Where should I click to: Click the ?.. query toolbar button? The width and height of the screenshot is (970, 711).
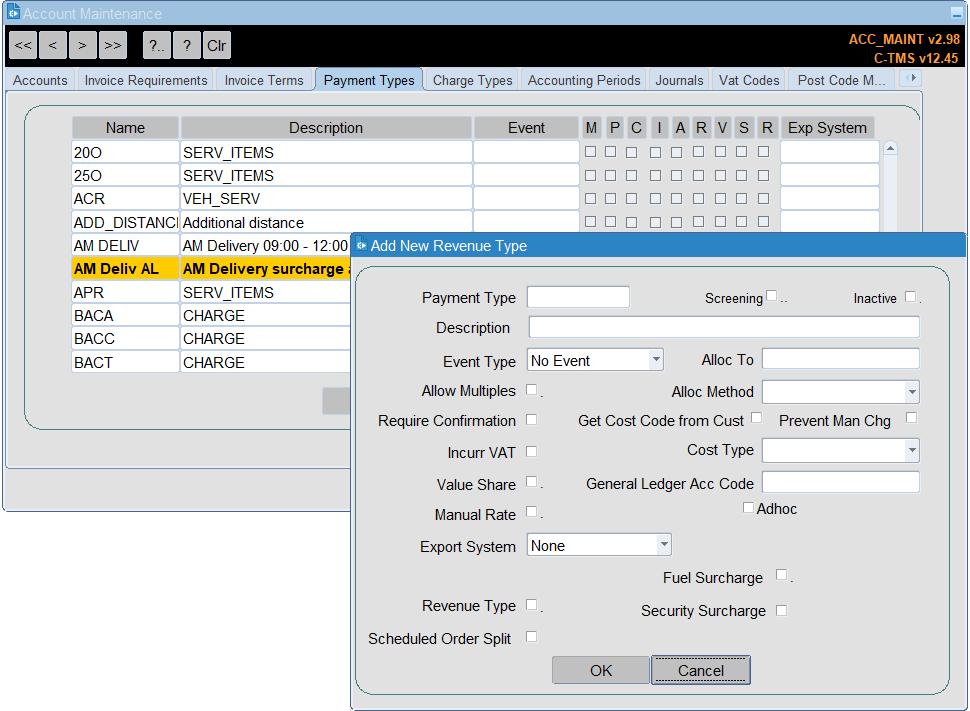pos(157,45)
